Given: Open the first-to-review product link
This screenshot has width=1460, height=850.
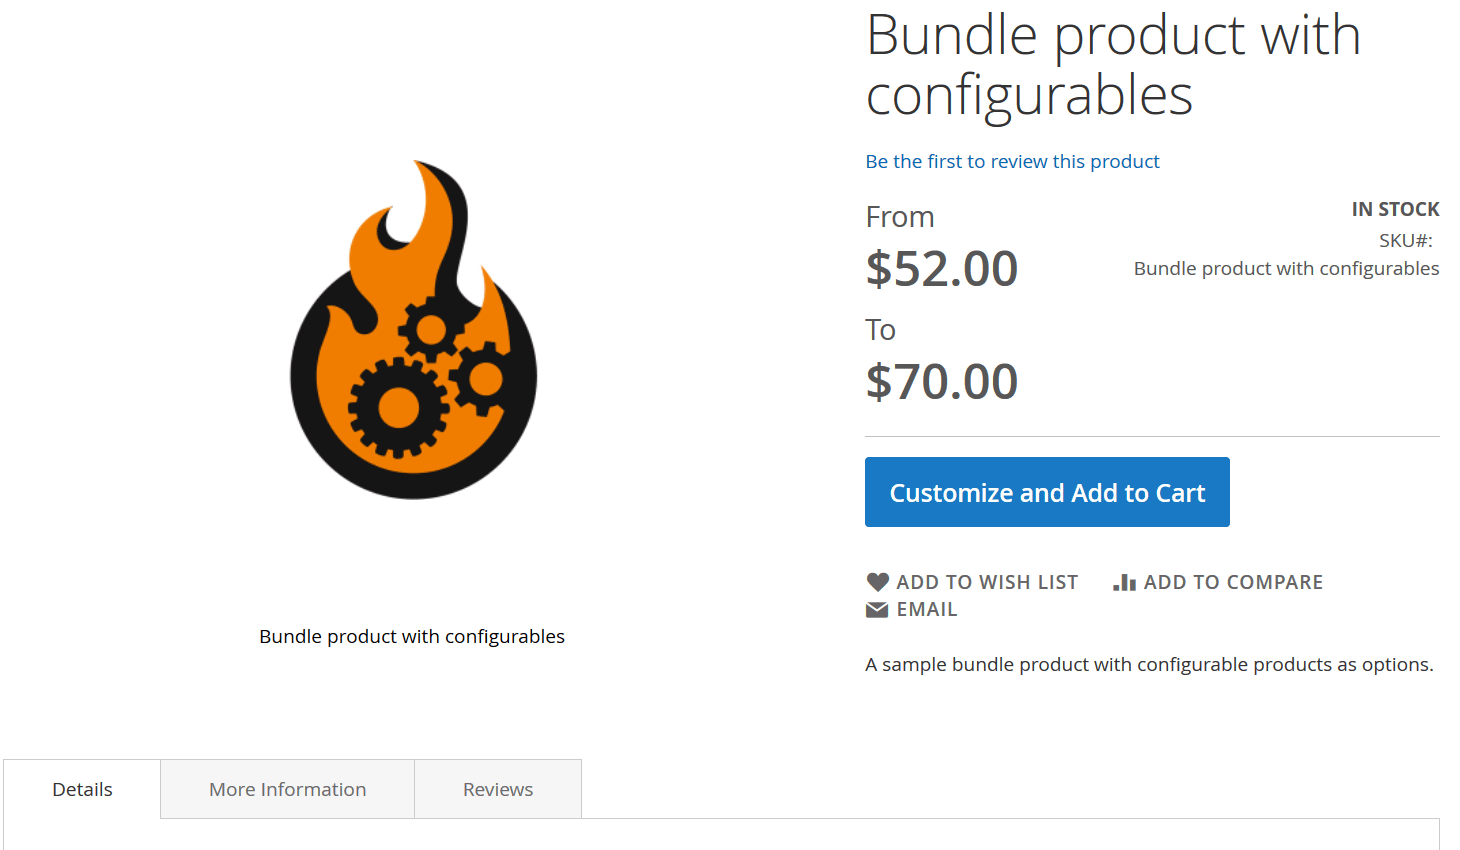Looking at the screenshot, I should tap(1012, 162).
